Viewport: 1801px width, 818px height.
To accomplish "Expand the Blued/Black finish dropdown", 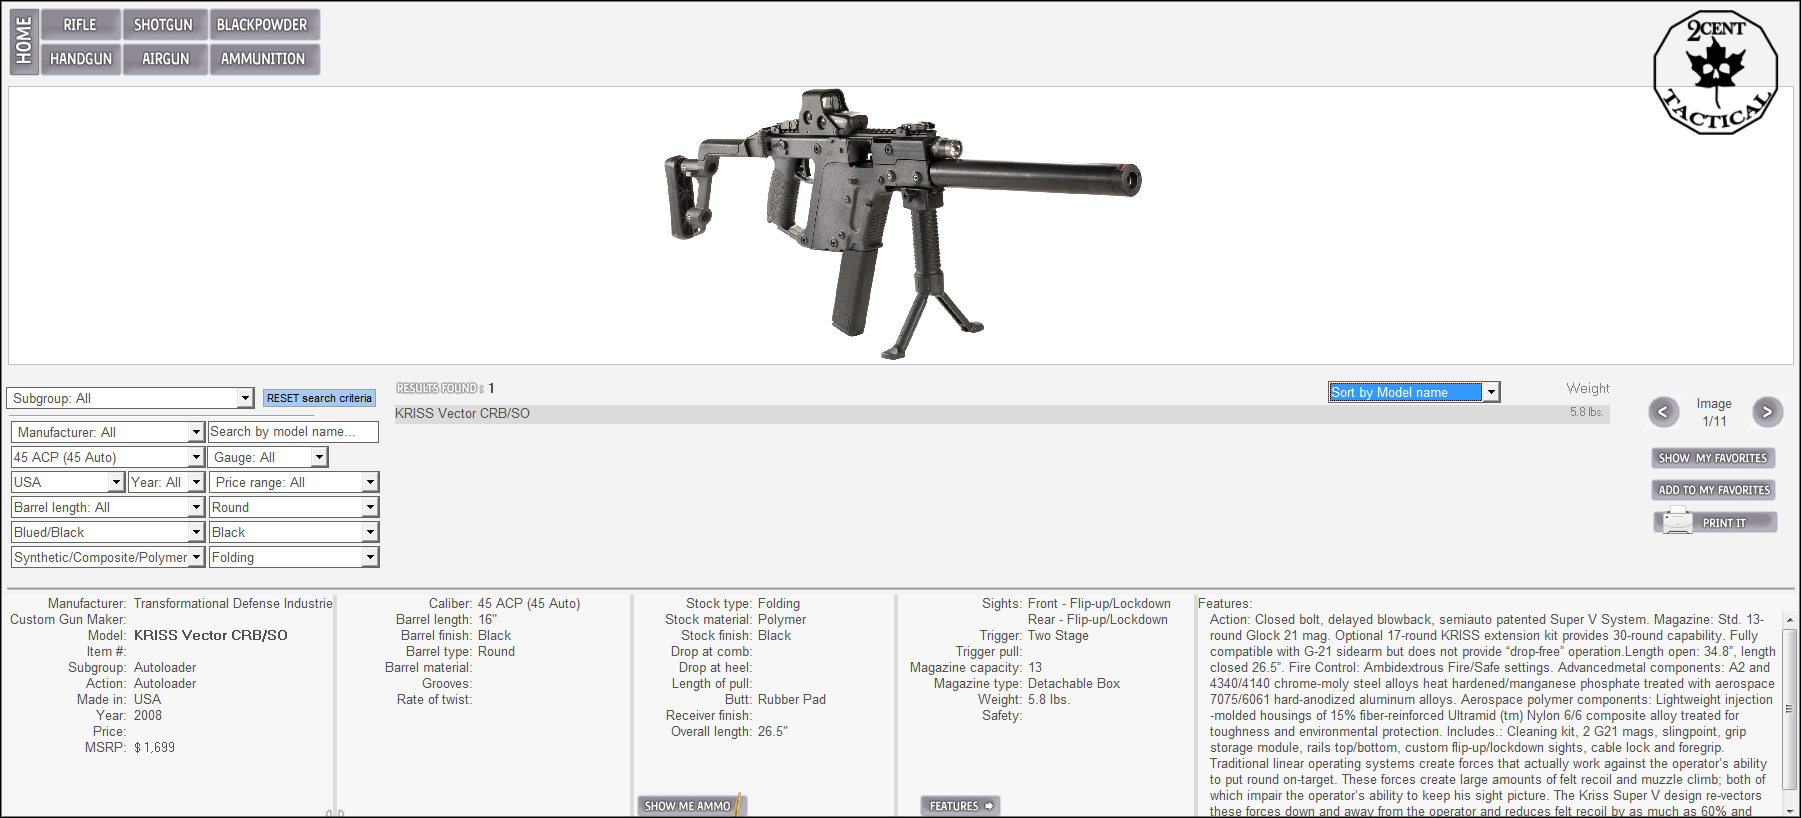I will point(196,532).
